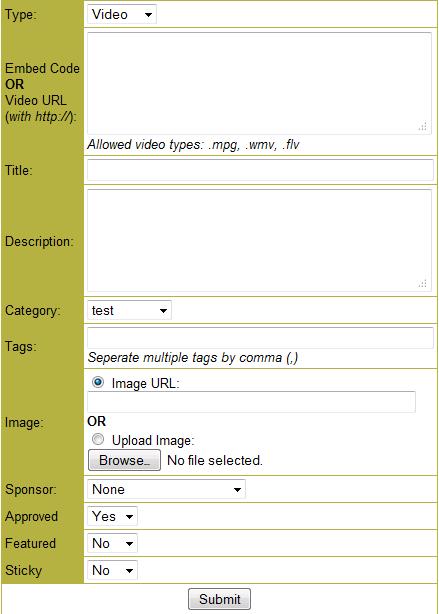
Task: Click the 'No file selected.' text
Action: [x=215, y=460]
